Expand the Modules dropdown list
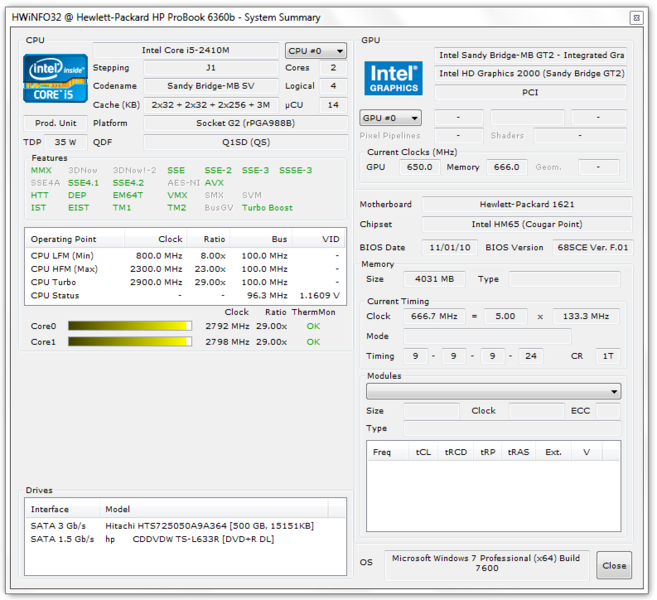 point(493,391)
